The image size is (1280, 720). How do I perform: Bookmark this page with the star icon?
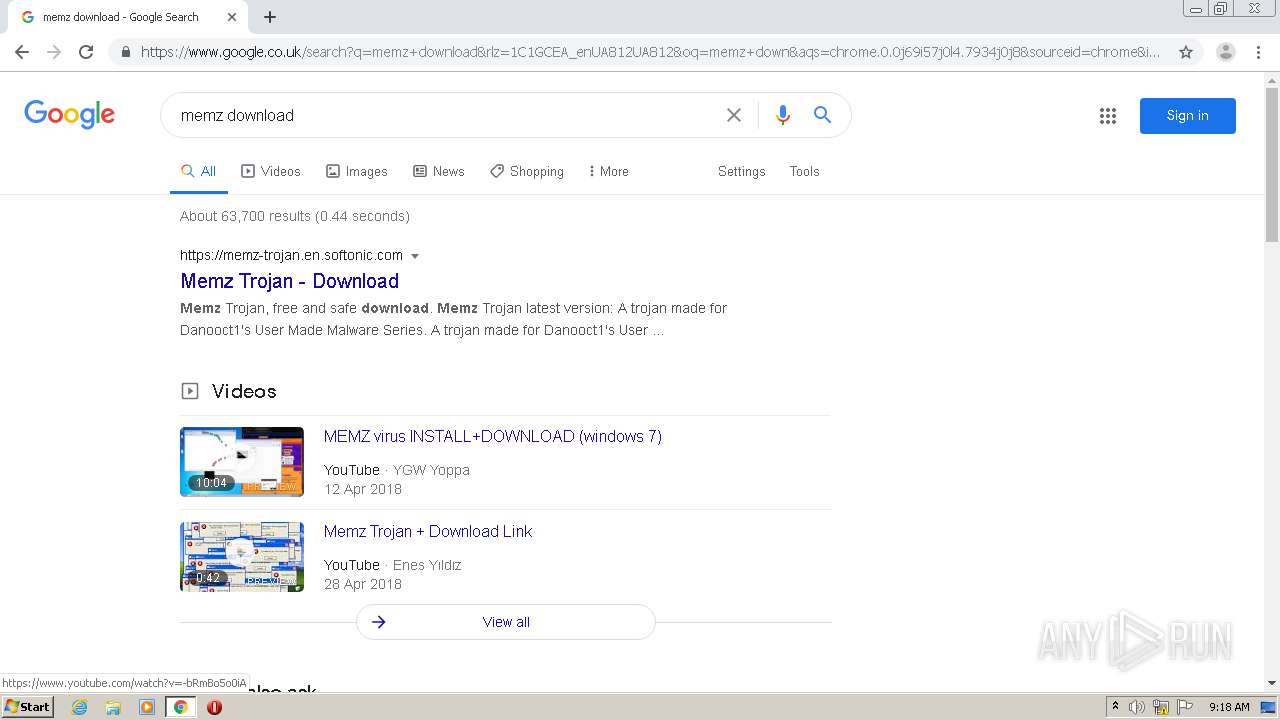(1186, 52)
